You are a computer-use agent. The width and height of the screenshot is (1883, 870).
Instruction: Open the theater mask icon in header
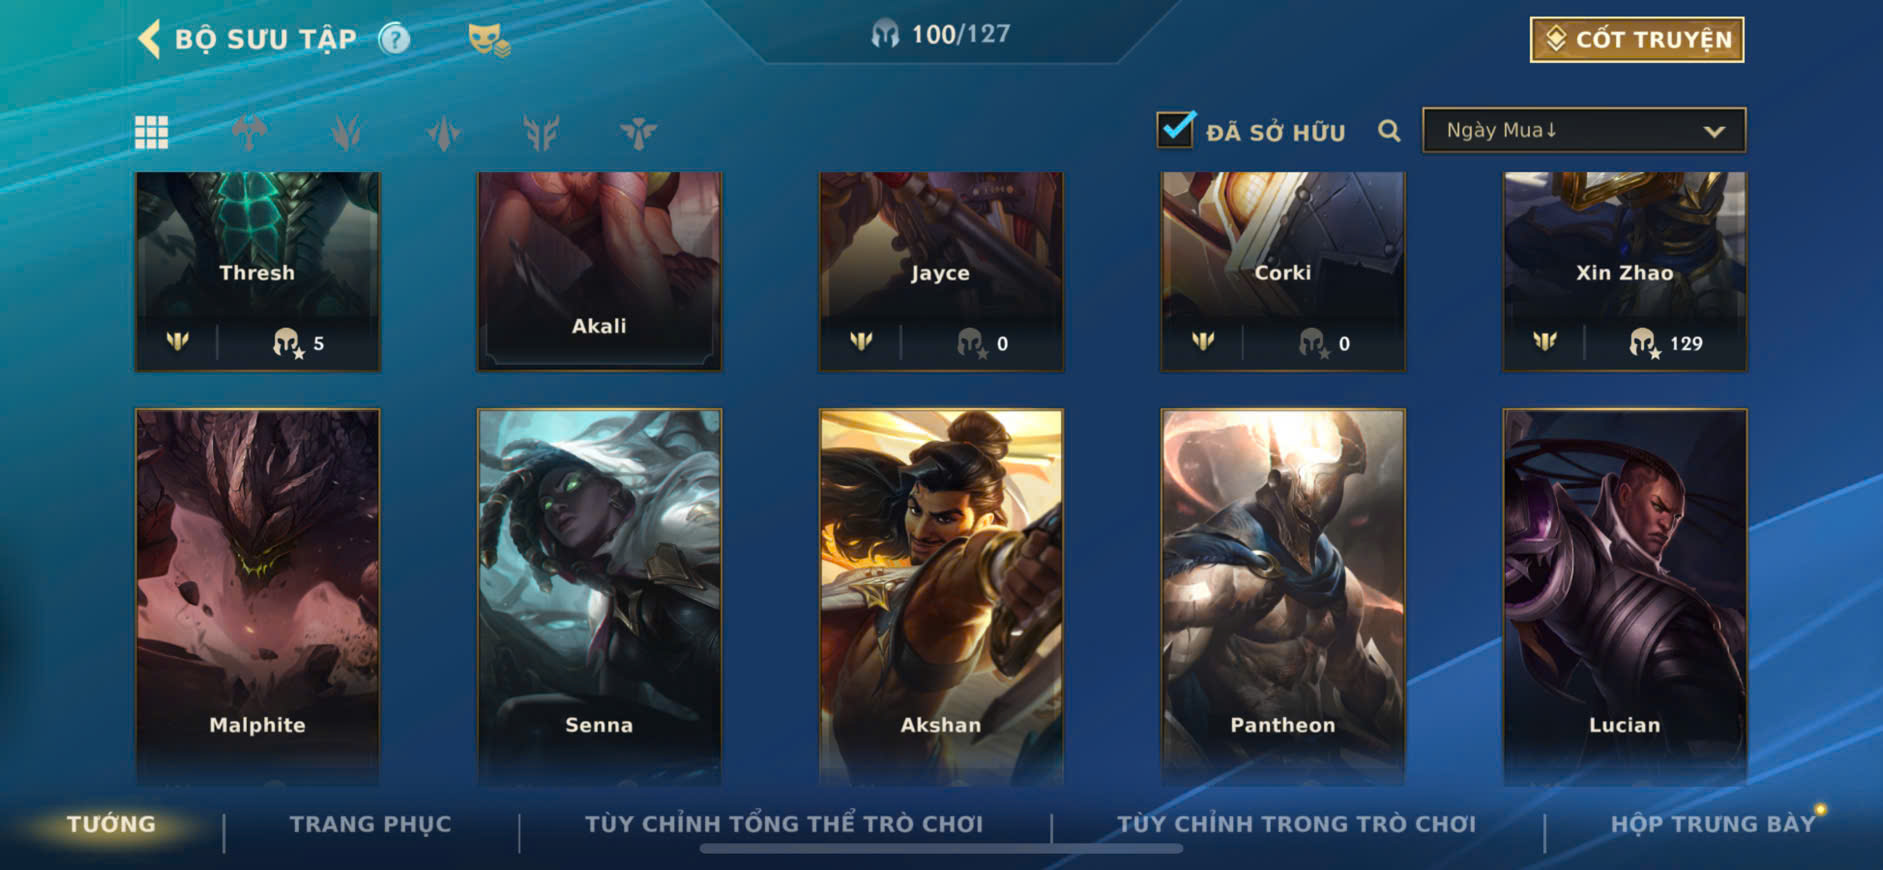[489, 40]
